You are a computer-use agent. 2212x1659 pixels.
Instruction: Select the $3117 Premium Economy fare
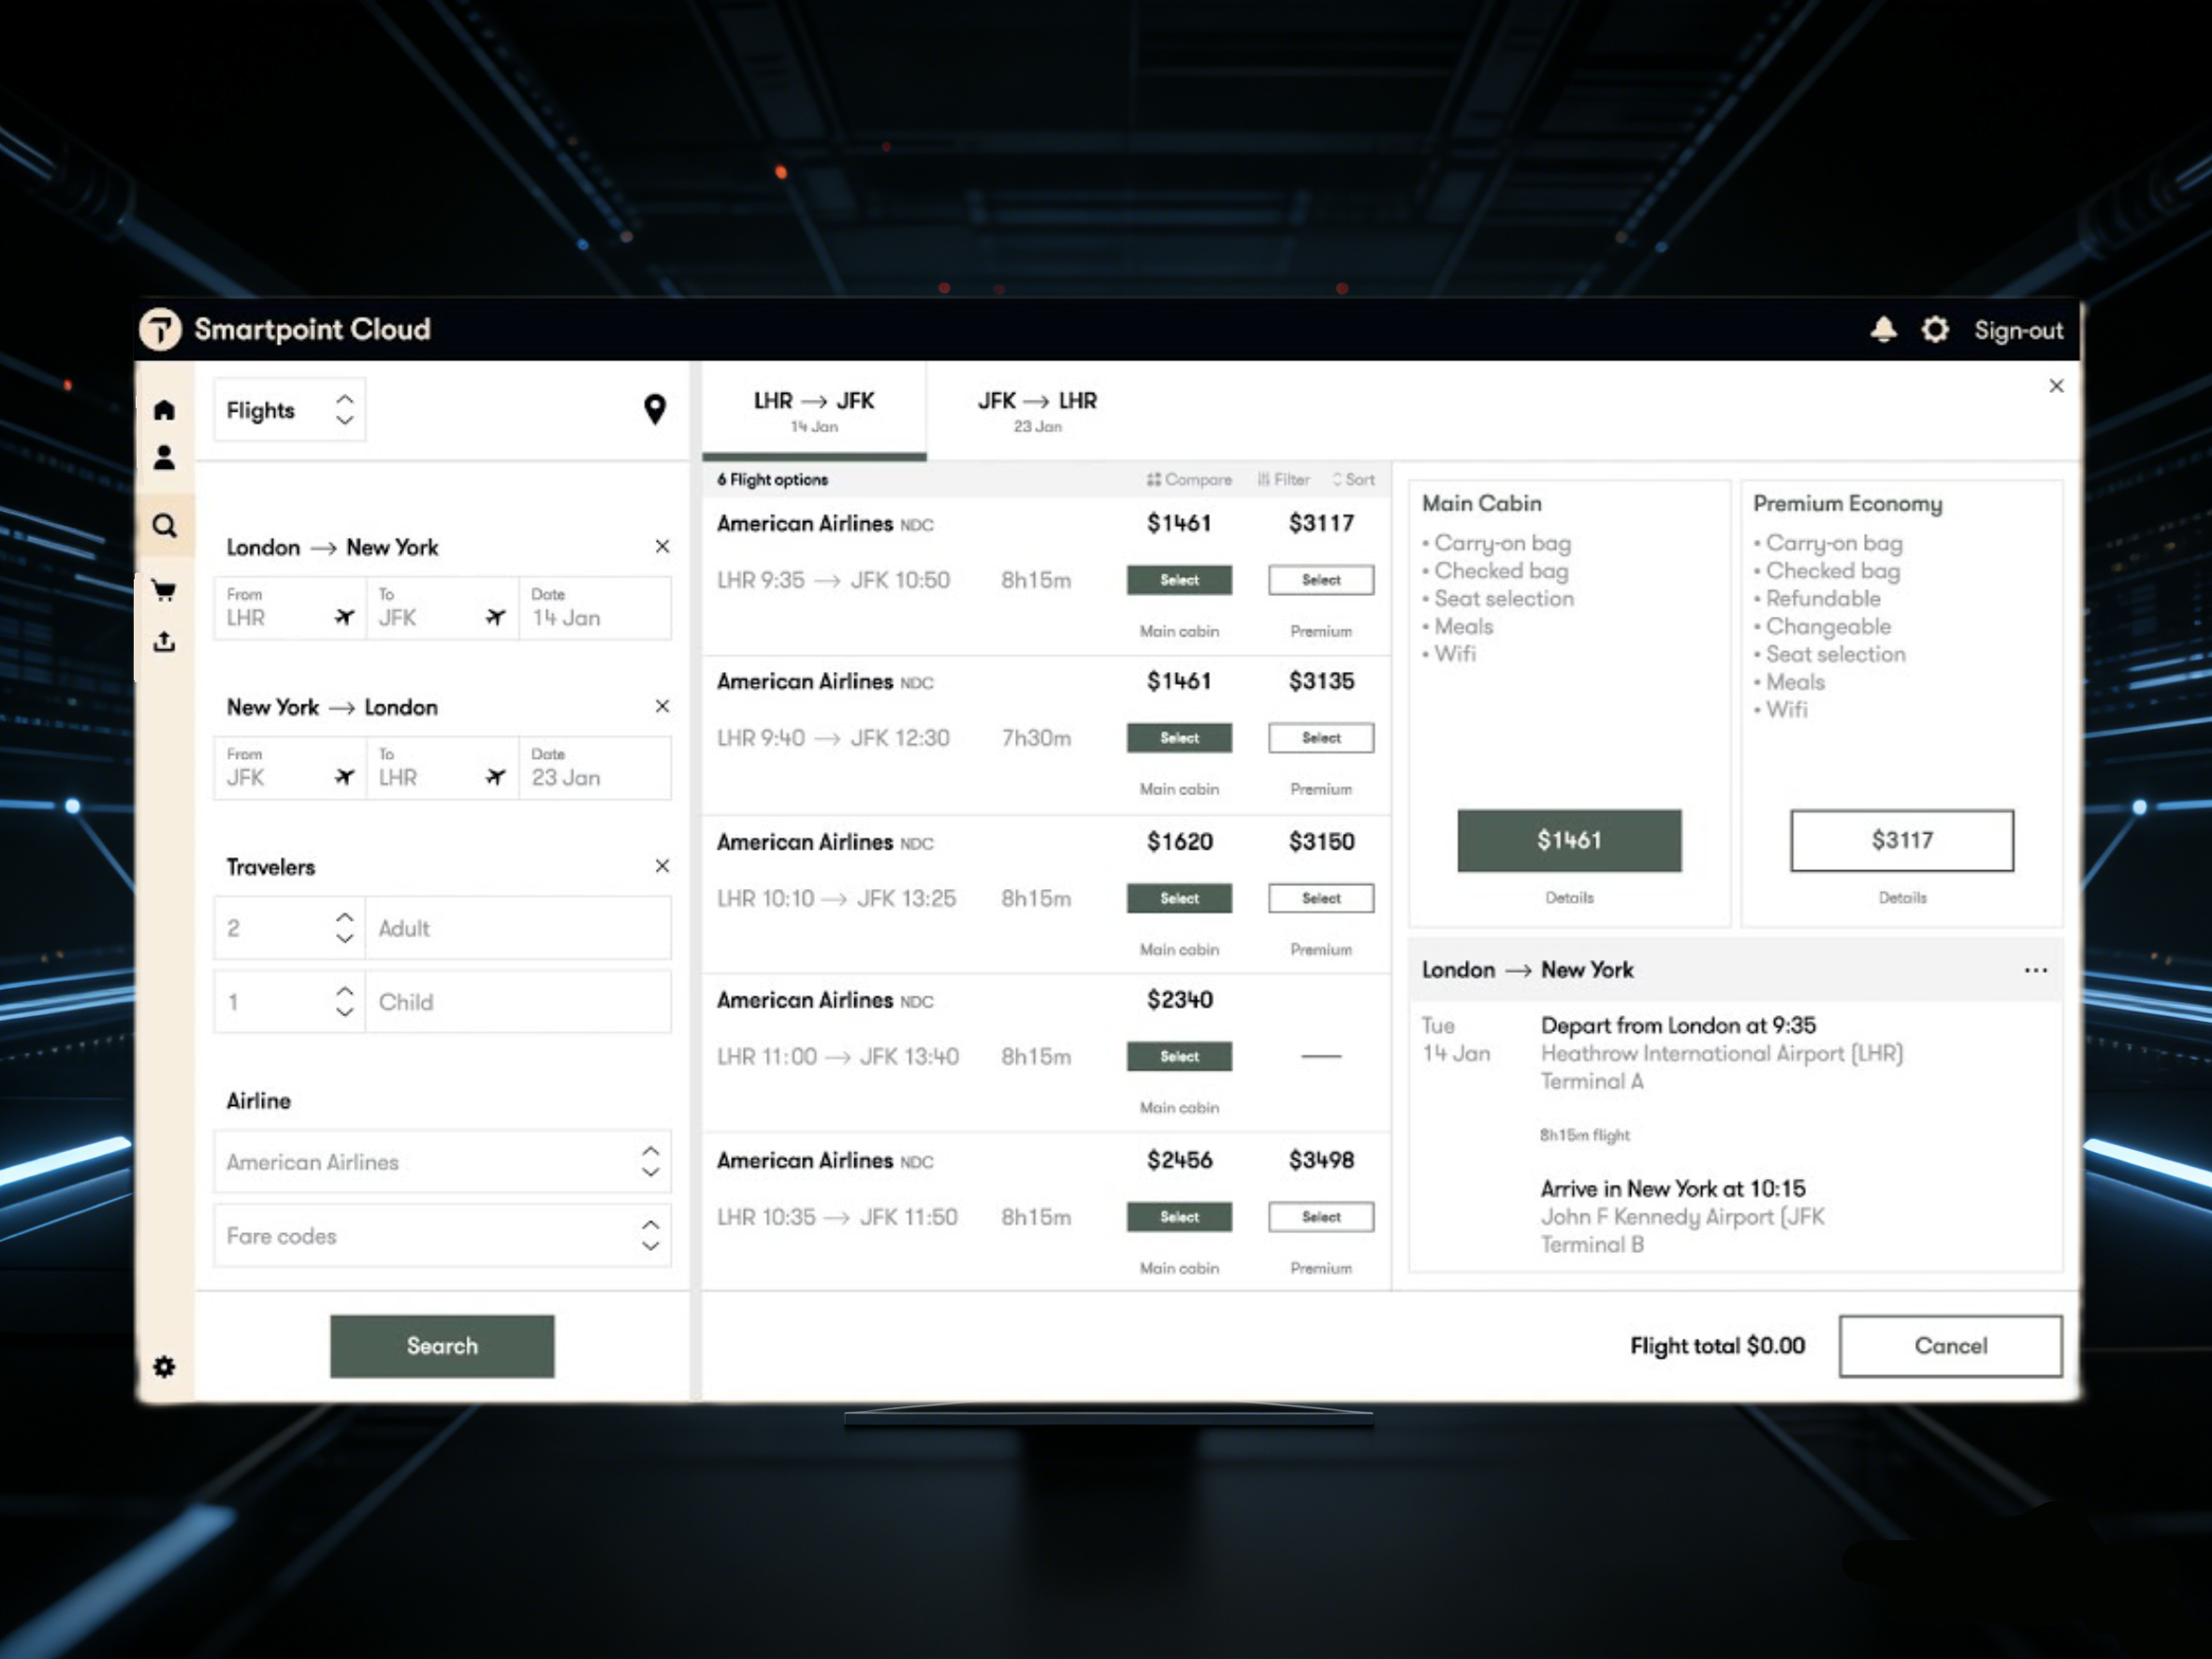coord(1901,840)
